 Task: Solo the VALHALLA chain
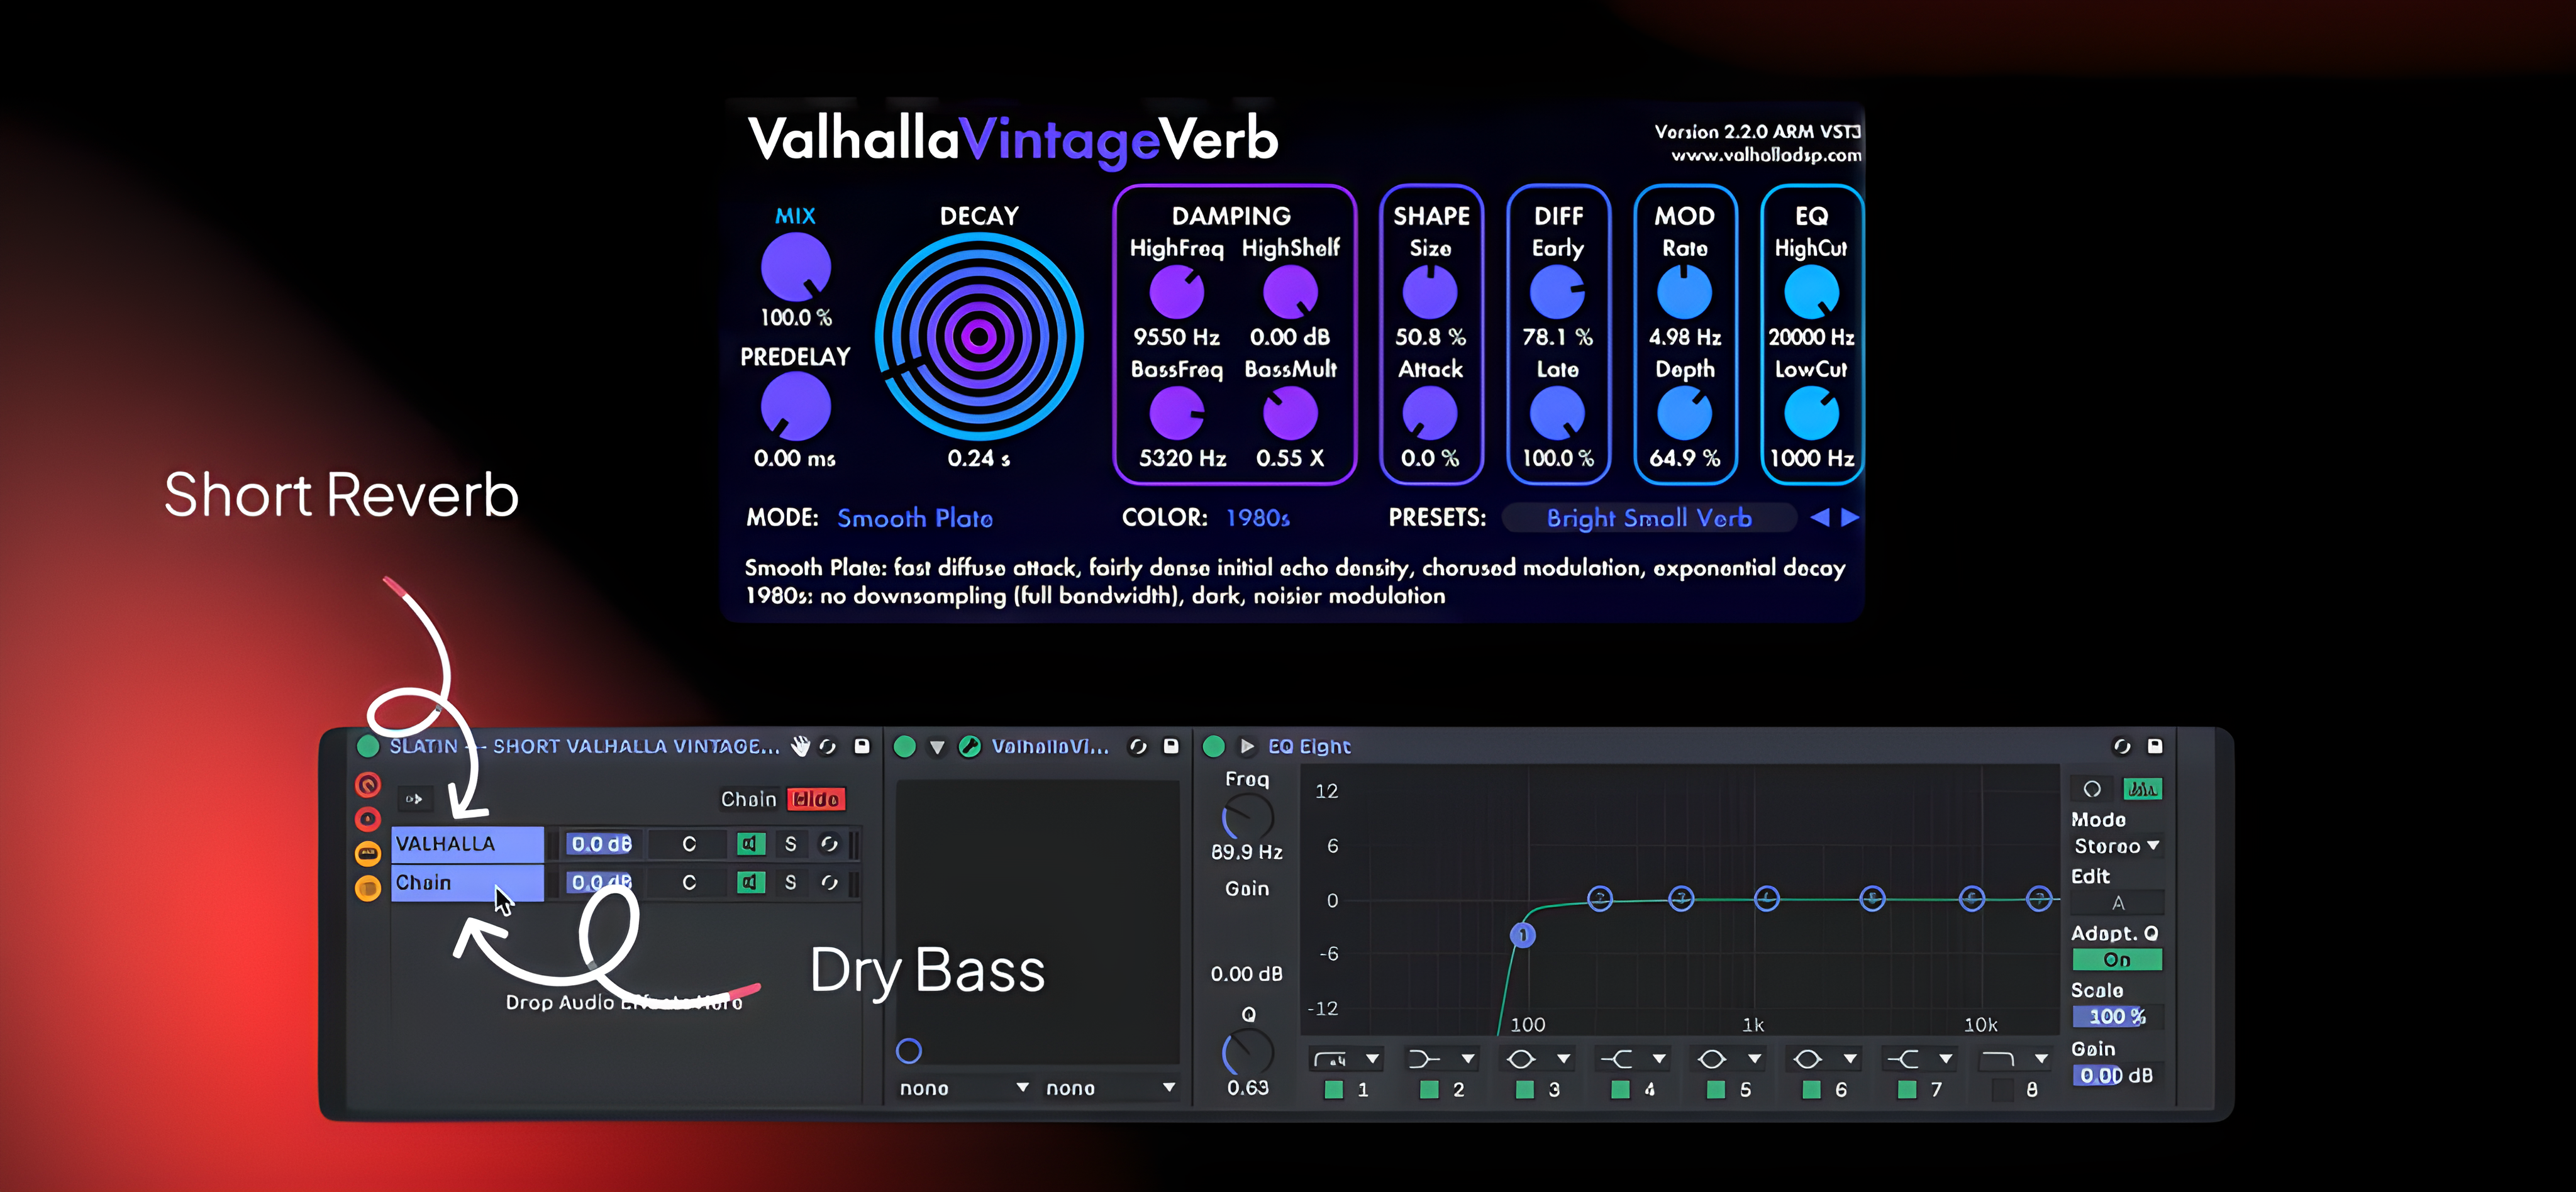click(791, 844)
